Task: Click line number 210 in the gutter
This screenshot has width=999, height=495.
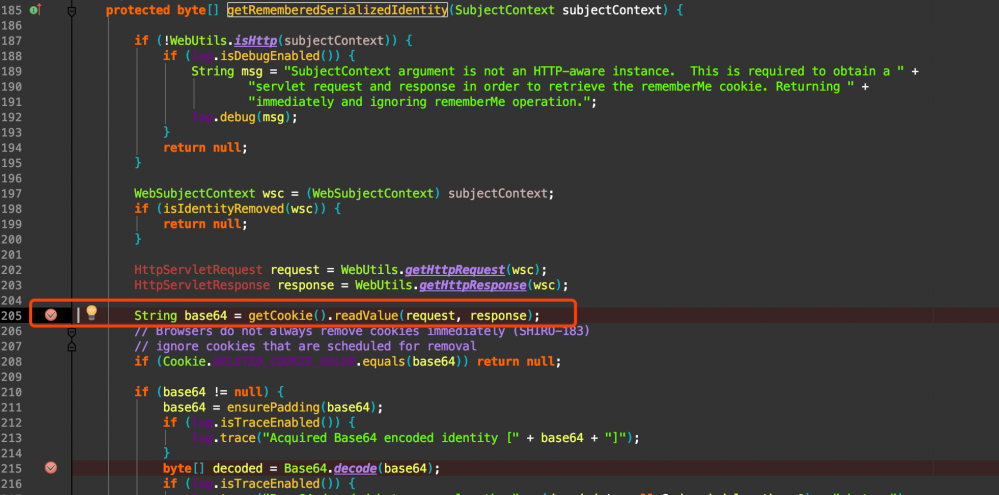Action: (11, 392)
